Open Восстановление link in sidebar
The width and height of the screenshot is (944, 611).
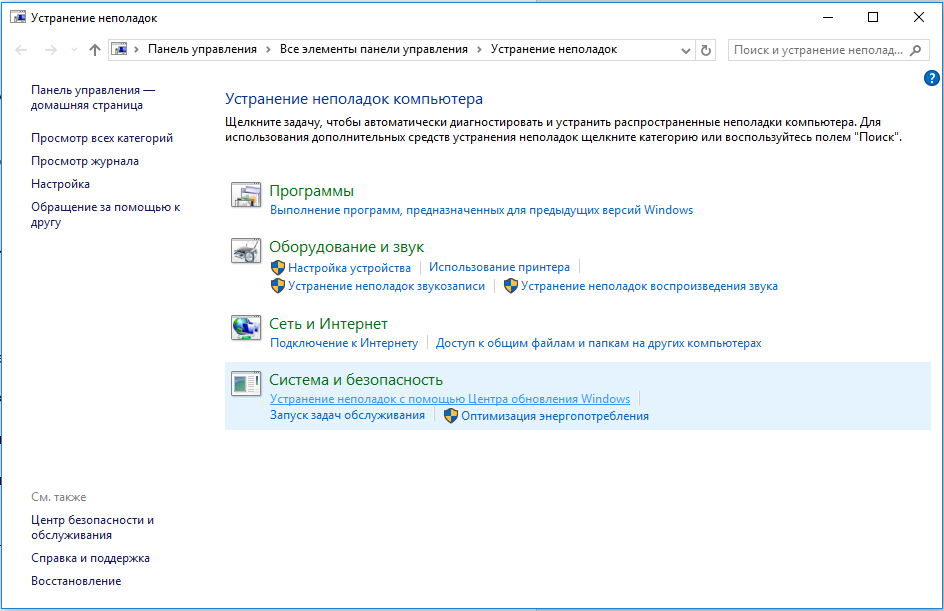pyautogui.click(x=76, y=581)
